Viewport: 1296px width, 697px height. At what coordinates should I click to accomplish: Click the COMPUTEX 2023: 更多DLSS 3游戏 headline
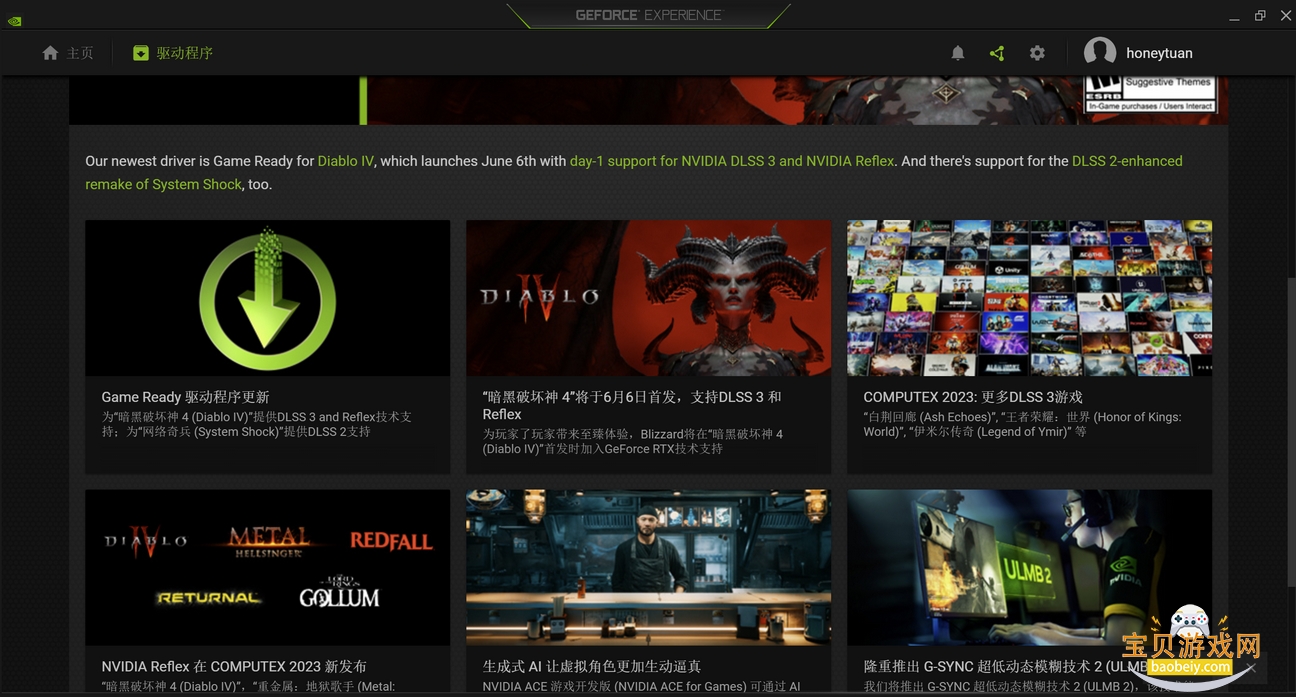pos(973,397)
